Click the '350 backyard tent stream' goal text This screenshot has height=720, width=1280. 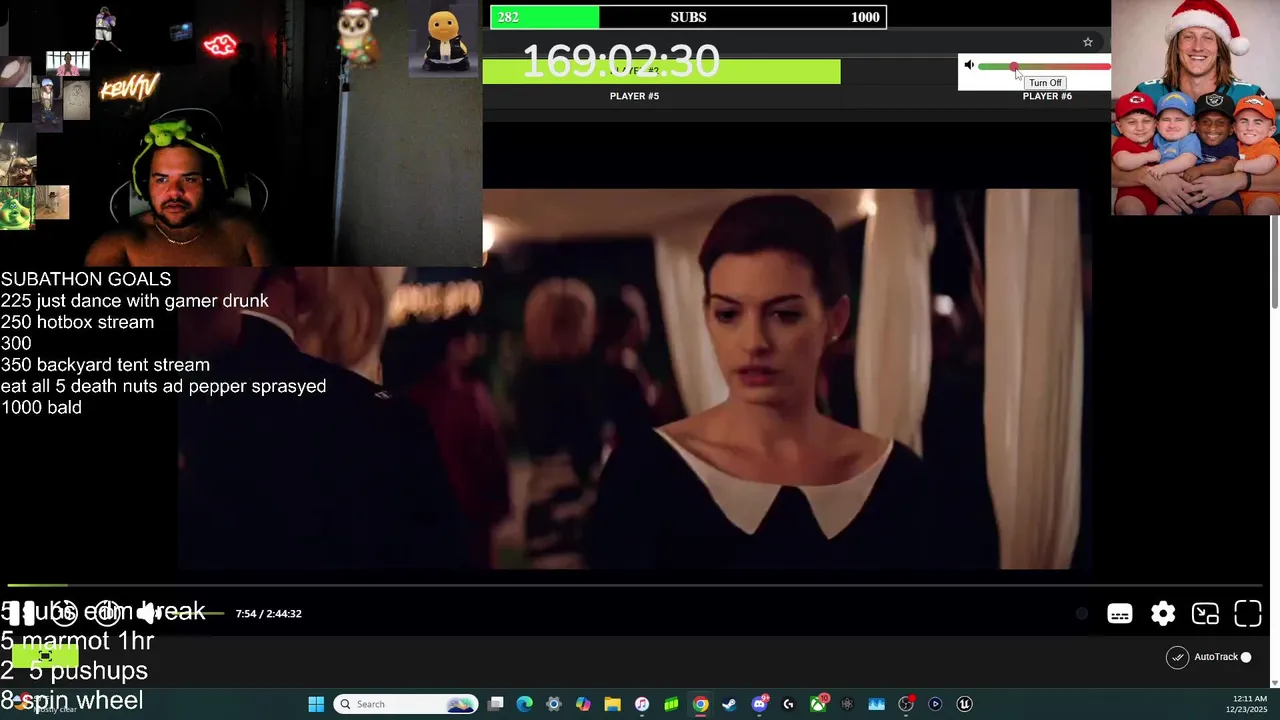click(x=105, y=365)
